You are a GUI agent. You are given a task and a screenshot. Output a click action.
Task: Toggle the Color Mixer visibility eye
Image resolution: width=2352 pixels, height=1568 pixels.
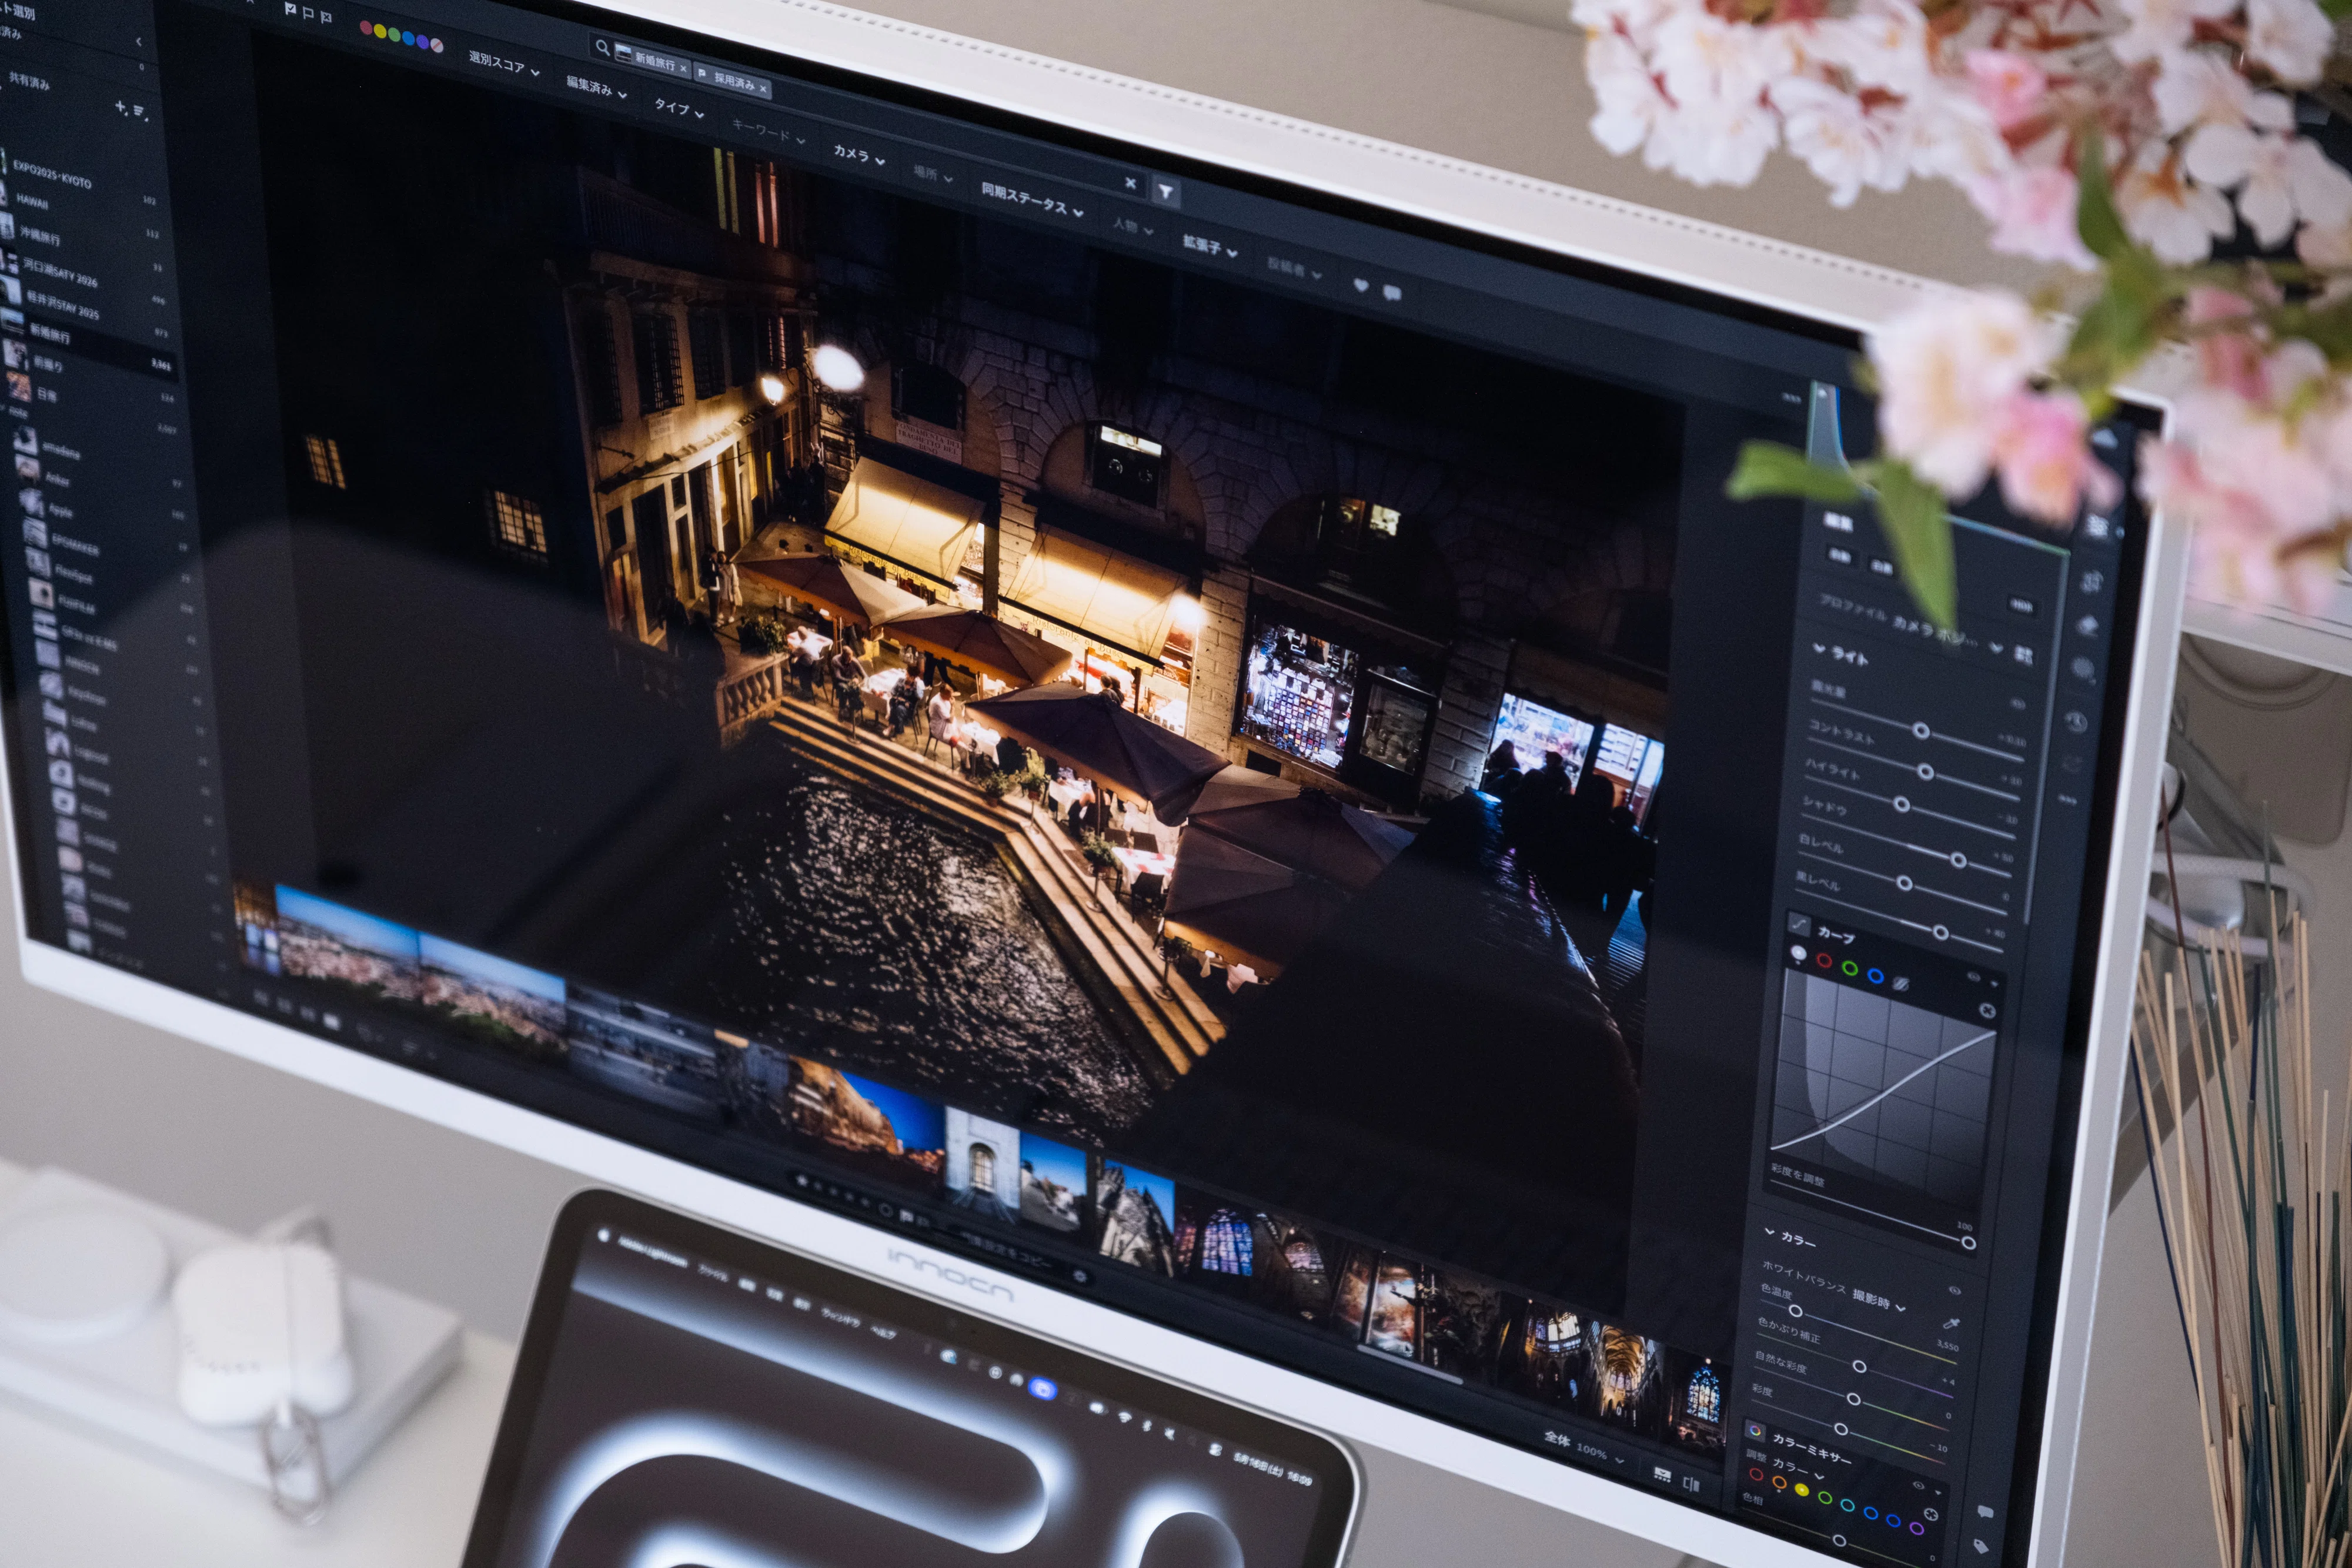click(1918, 1486)
